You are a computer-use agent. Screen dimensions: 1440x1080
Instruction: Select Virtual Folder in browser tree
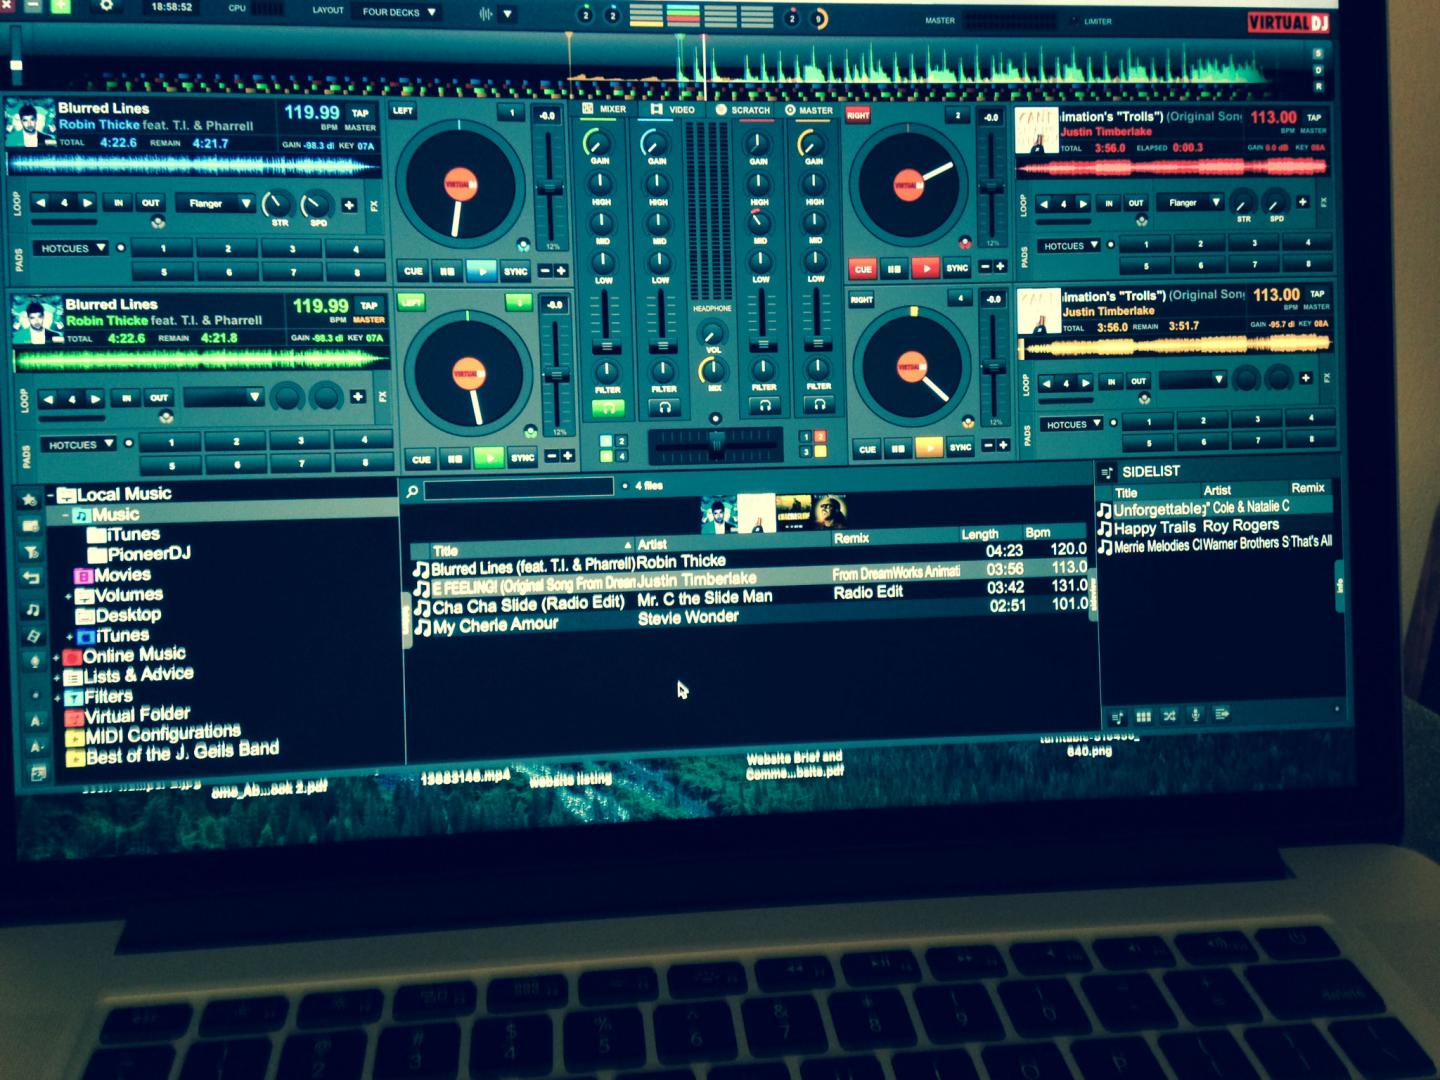128,715
